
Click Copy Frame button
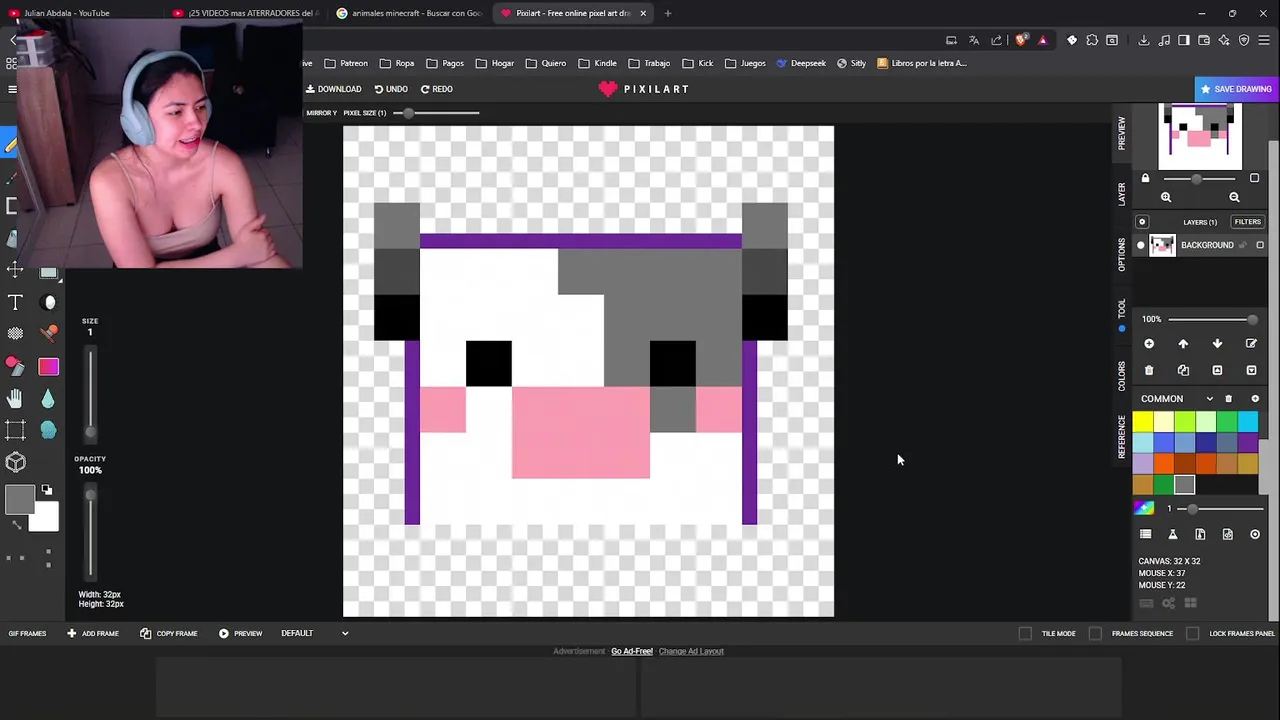click(x=169, y=633)
